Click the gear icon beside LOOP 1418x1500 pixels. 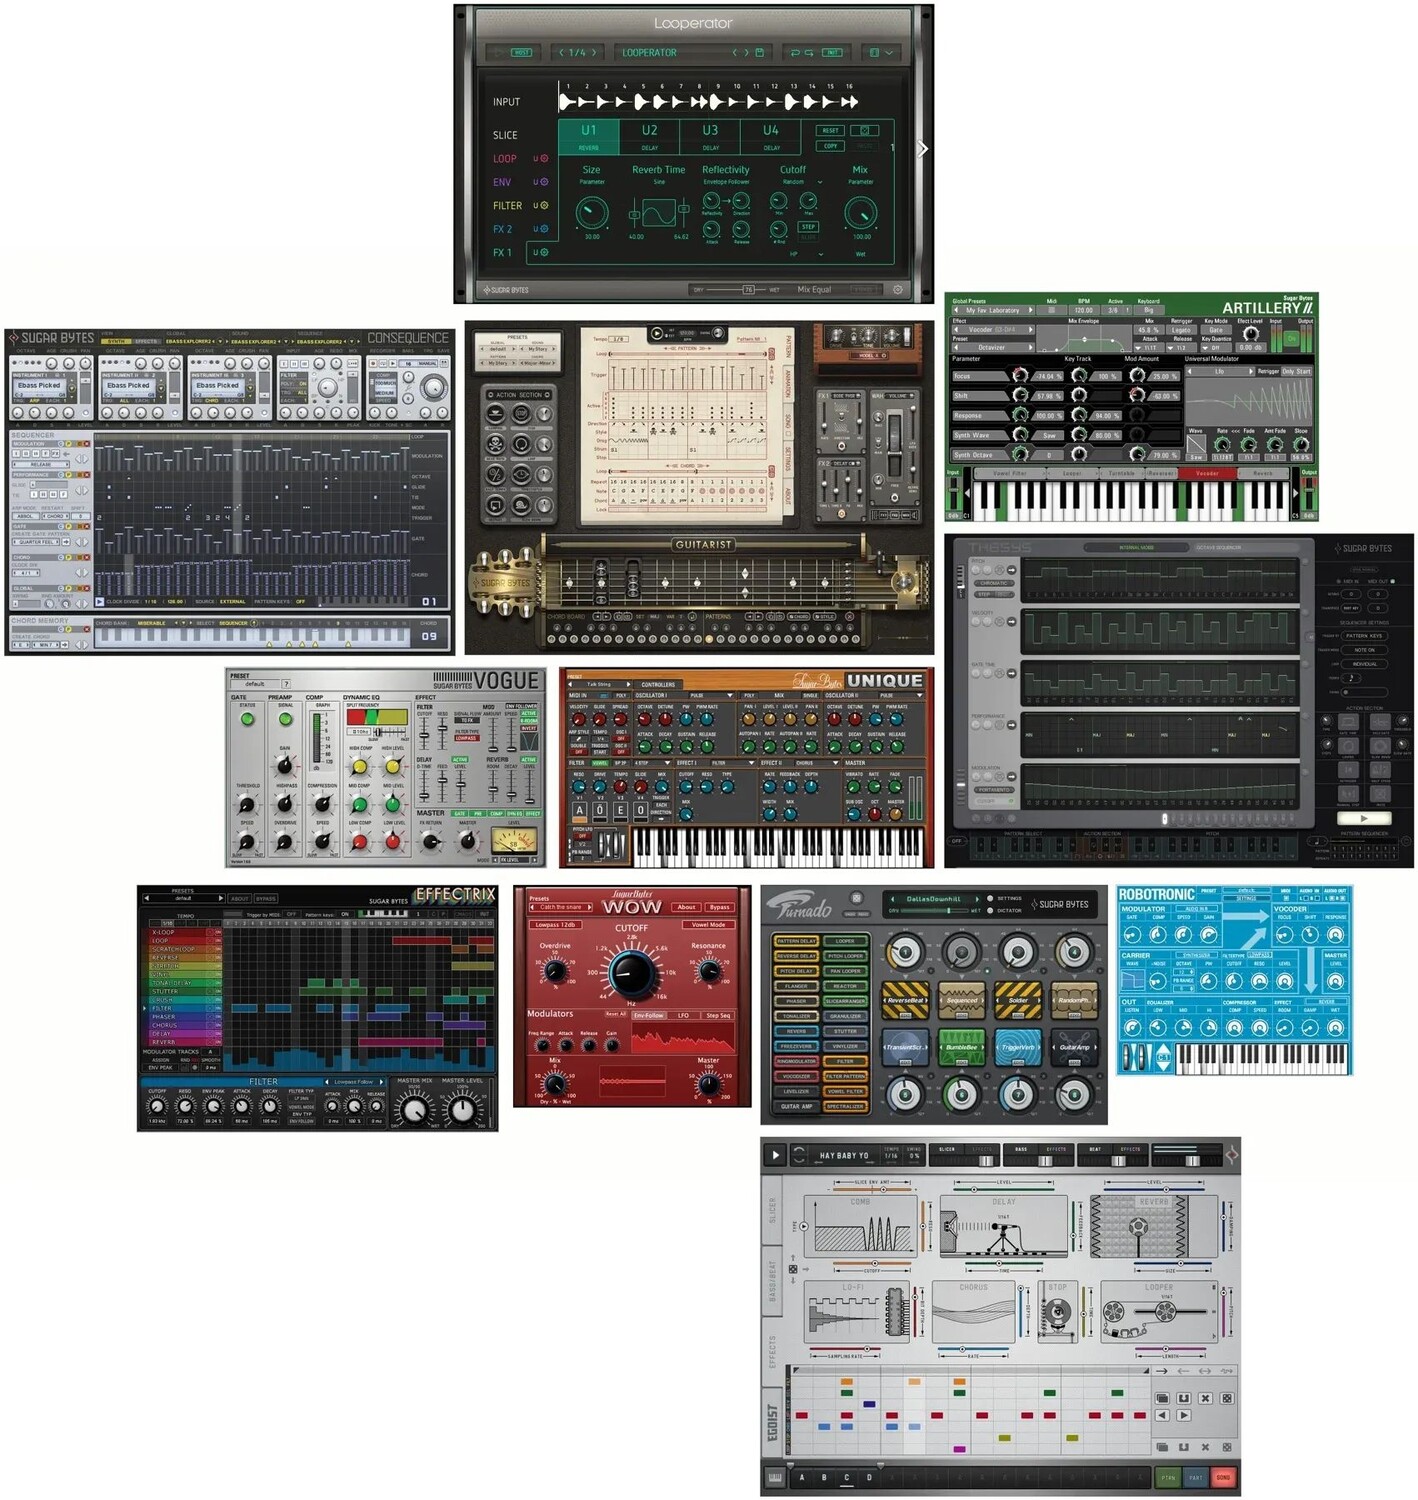[x=544, y=159]
